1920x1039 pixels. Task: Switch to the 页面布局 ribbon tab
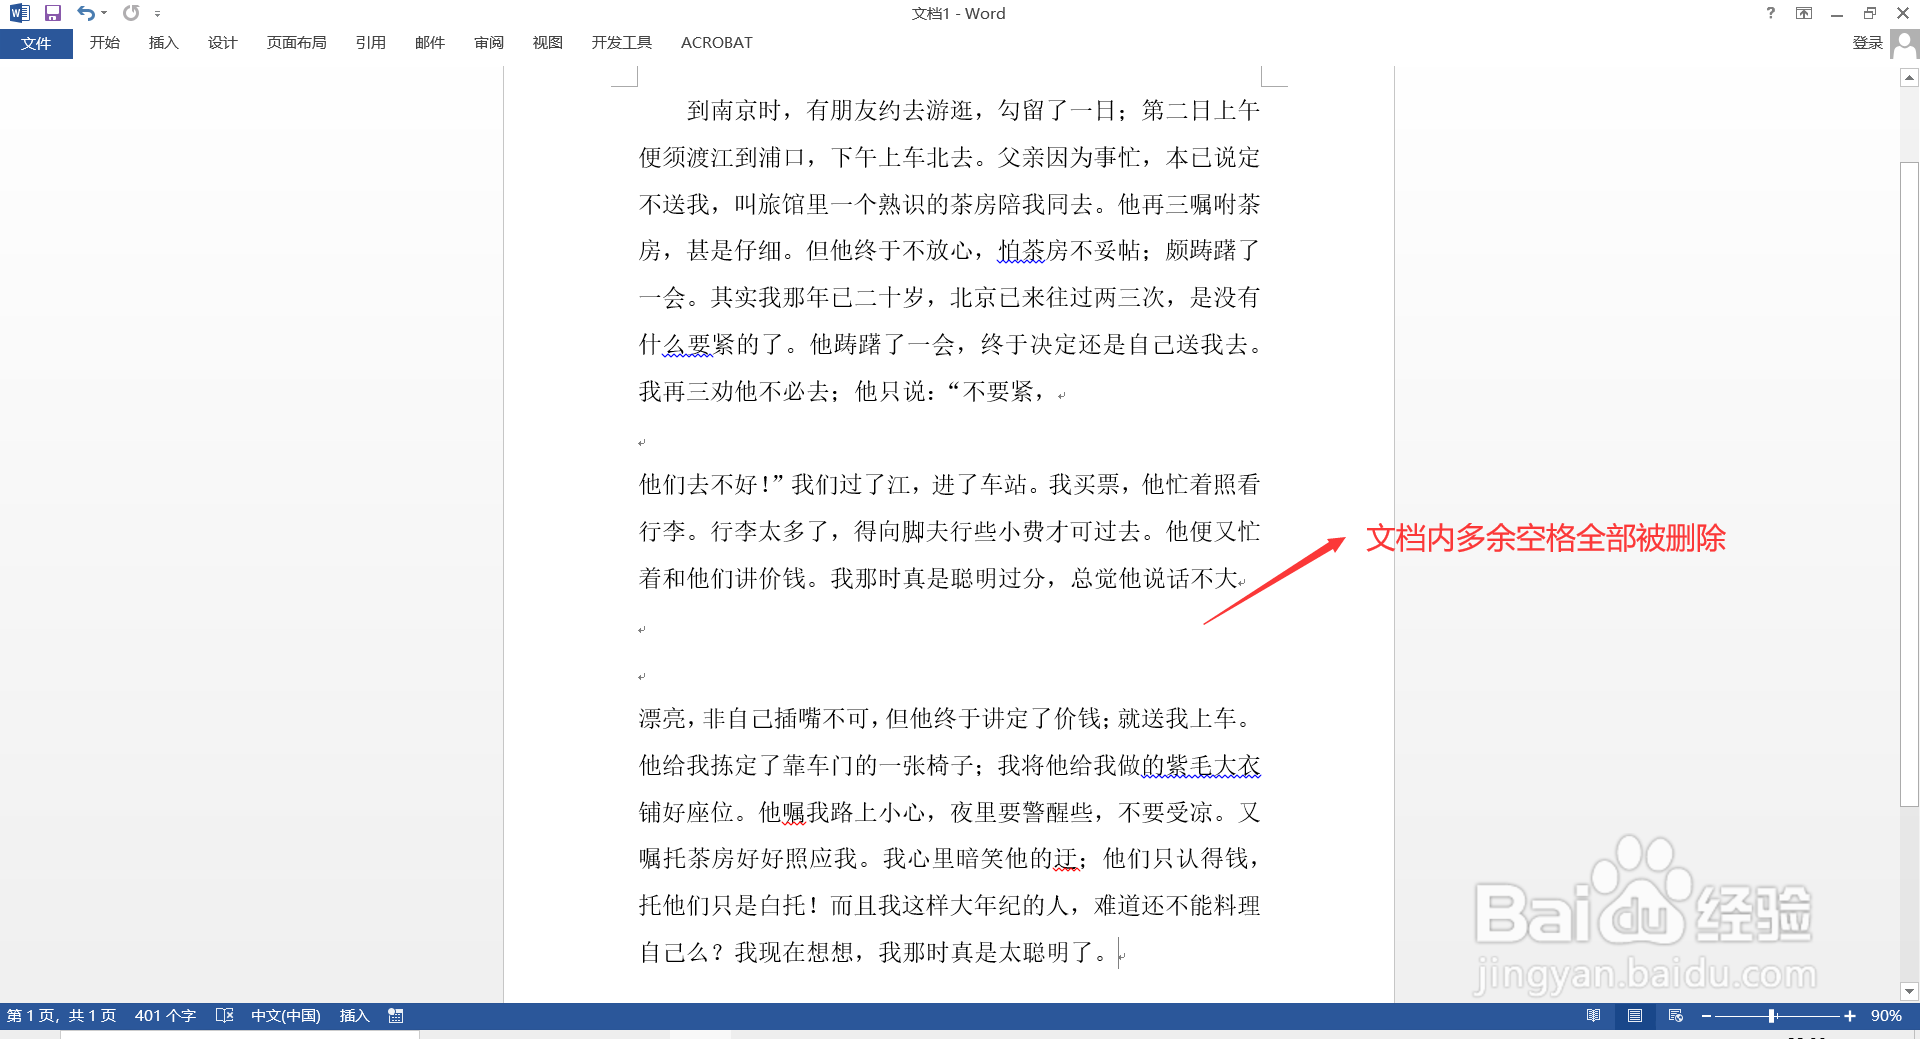click(297, 43)
